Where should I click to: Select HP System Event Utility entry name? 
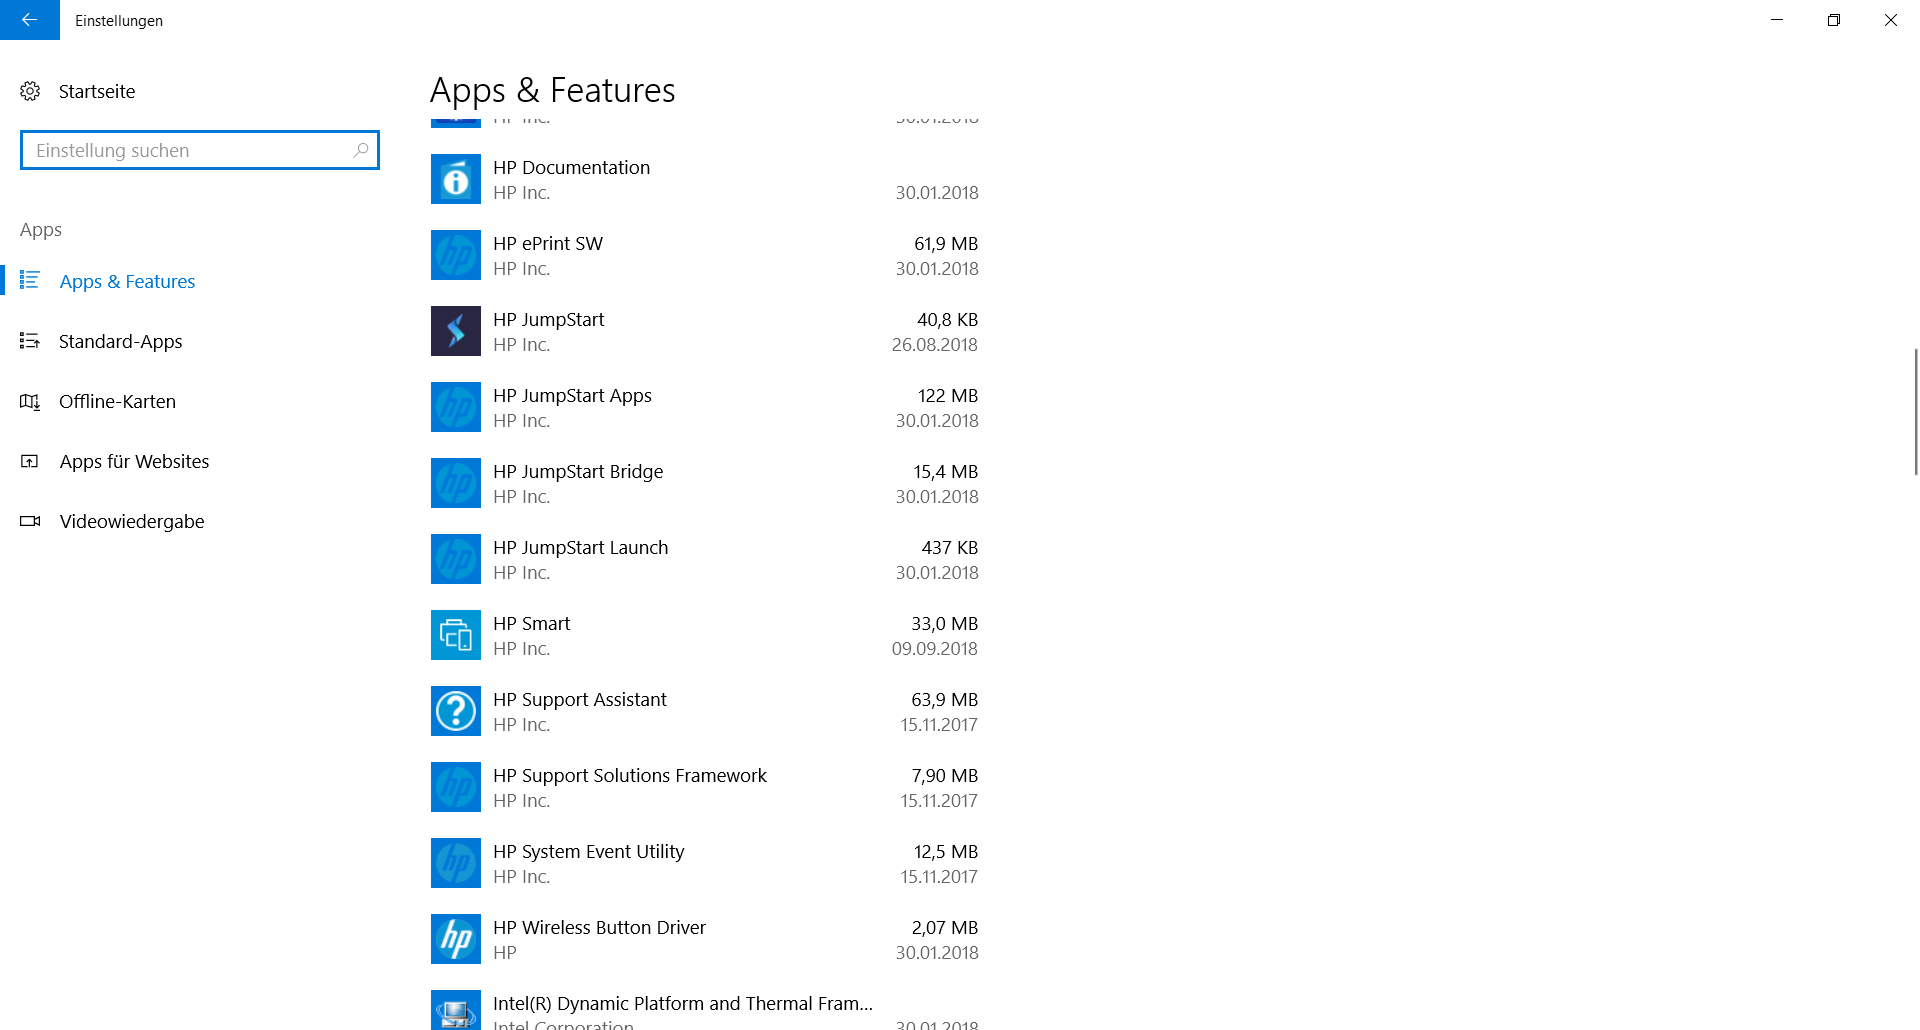(x=588, y=851)
